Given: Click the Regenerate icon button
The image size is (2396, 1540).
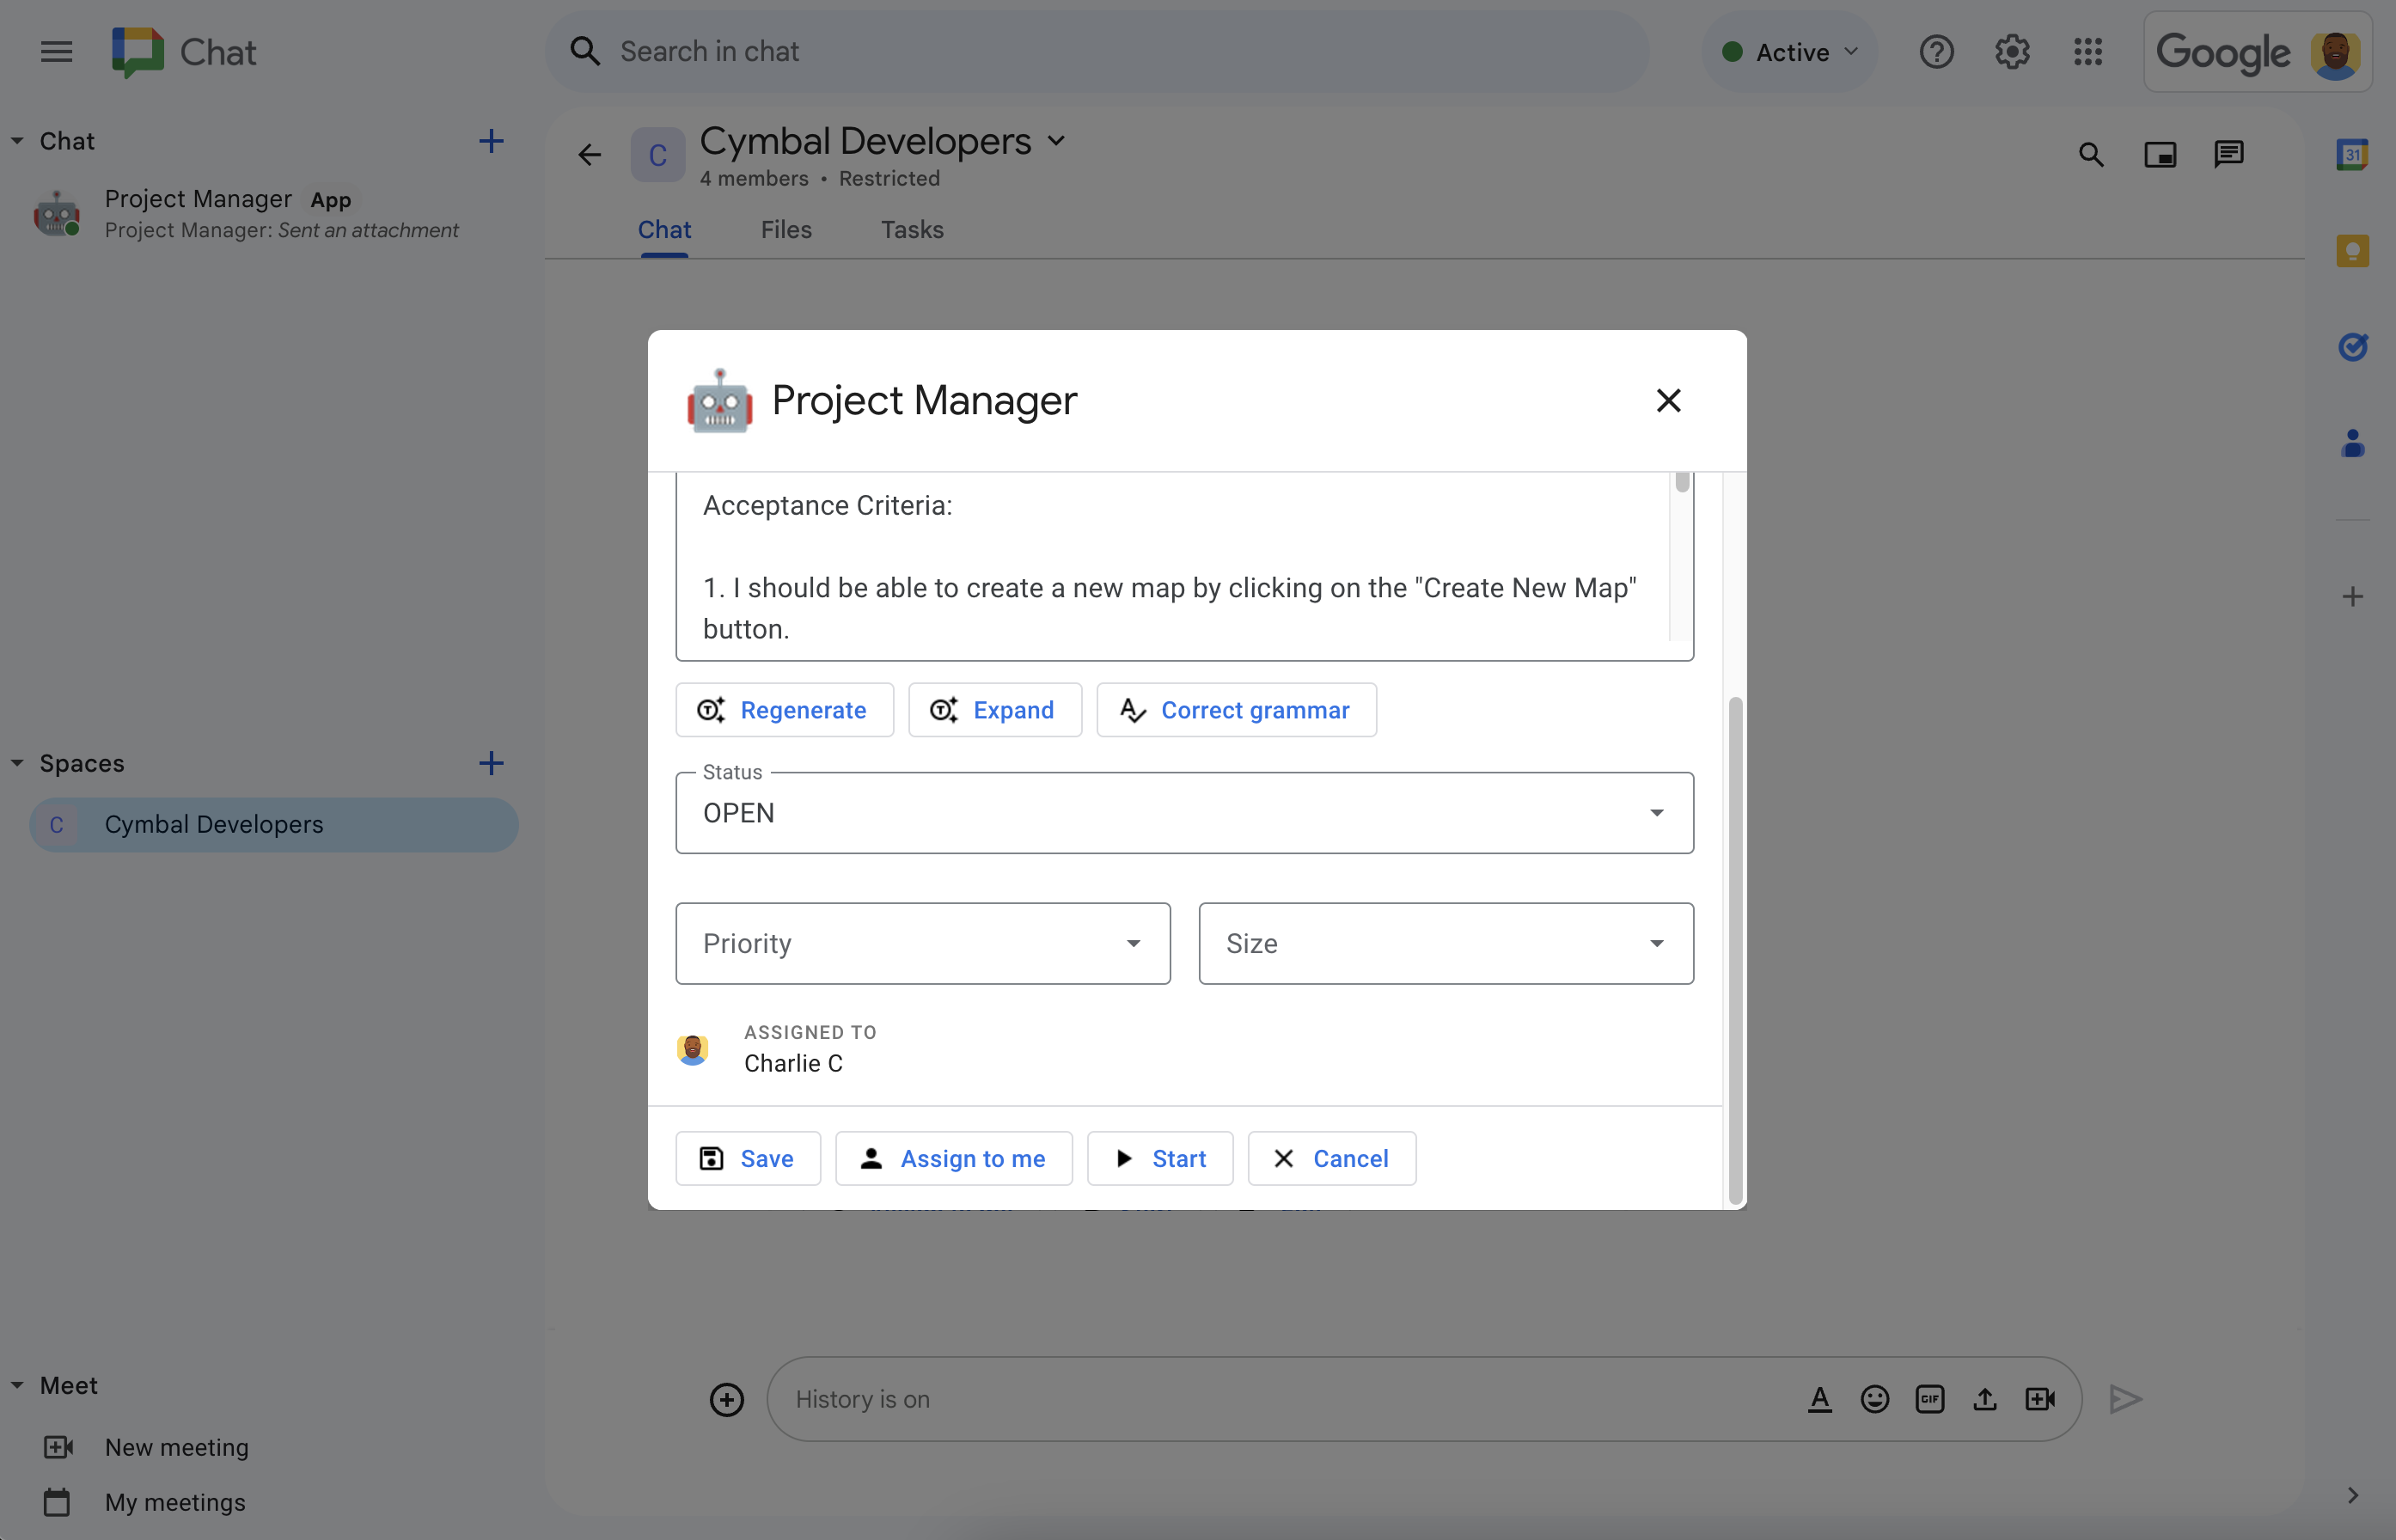Looking at the screenshot, I should point(711,711).
